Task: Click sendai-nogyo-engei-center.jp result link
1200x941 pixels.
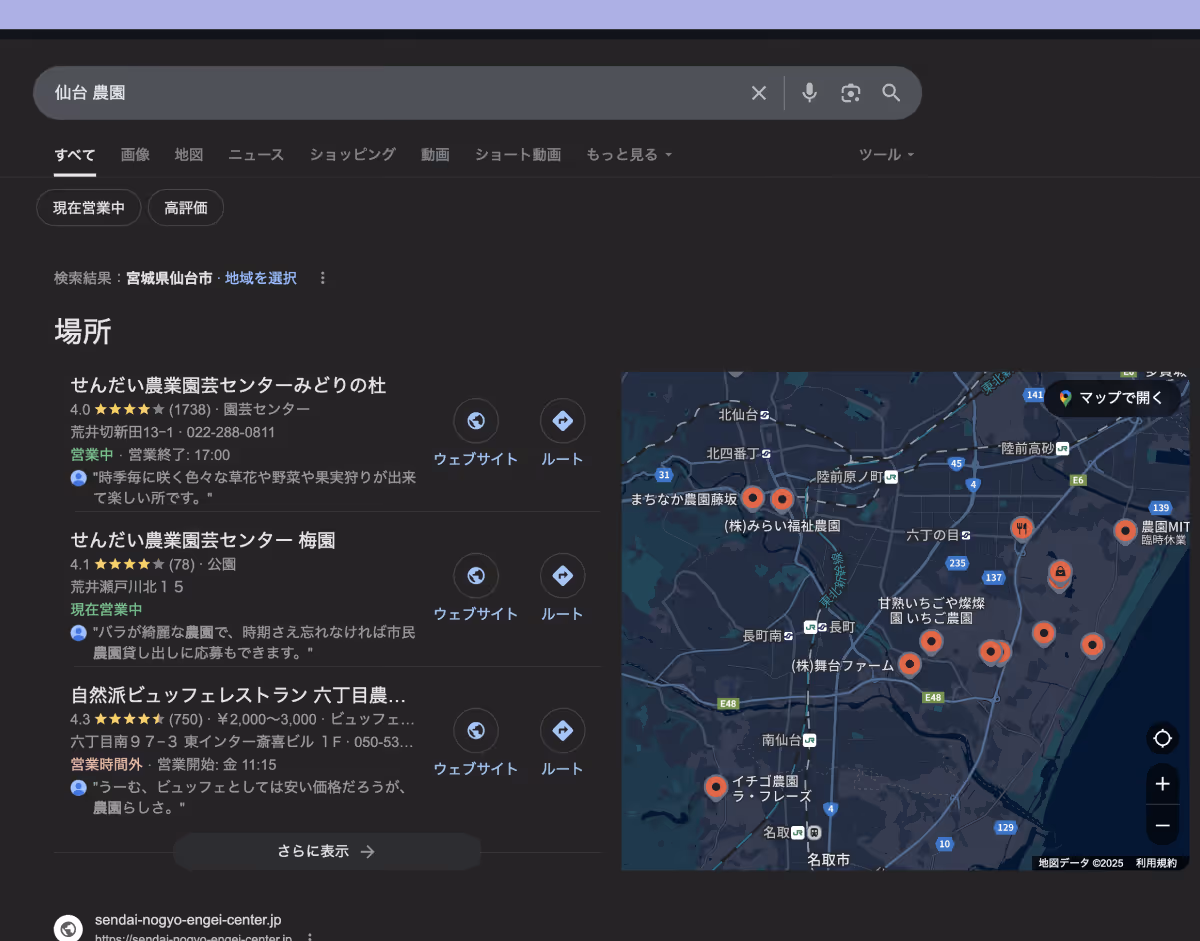Action: click(x=188, y=919)
